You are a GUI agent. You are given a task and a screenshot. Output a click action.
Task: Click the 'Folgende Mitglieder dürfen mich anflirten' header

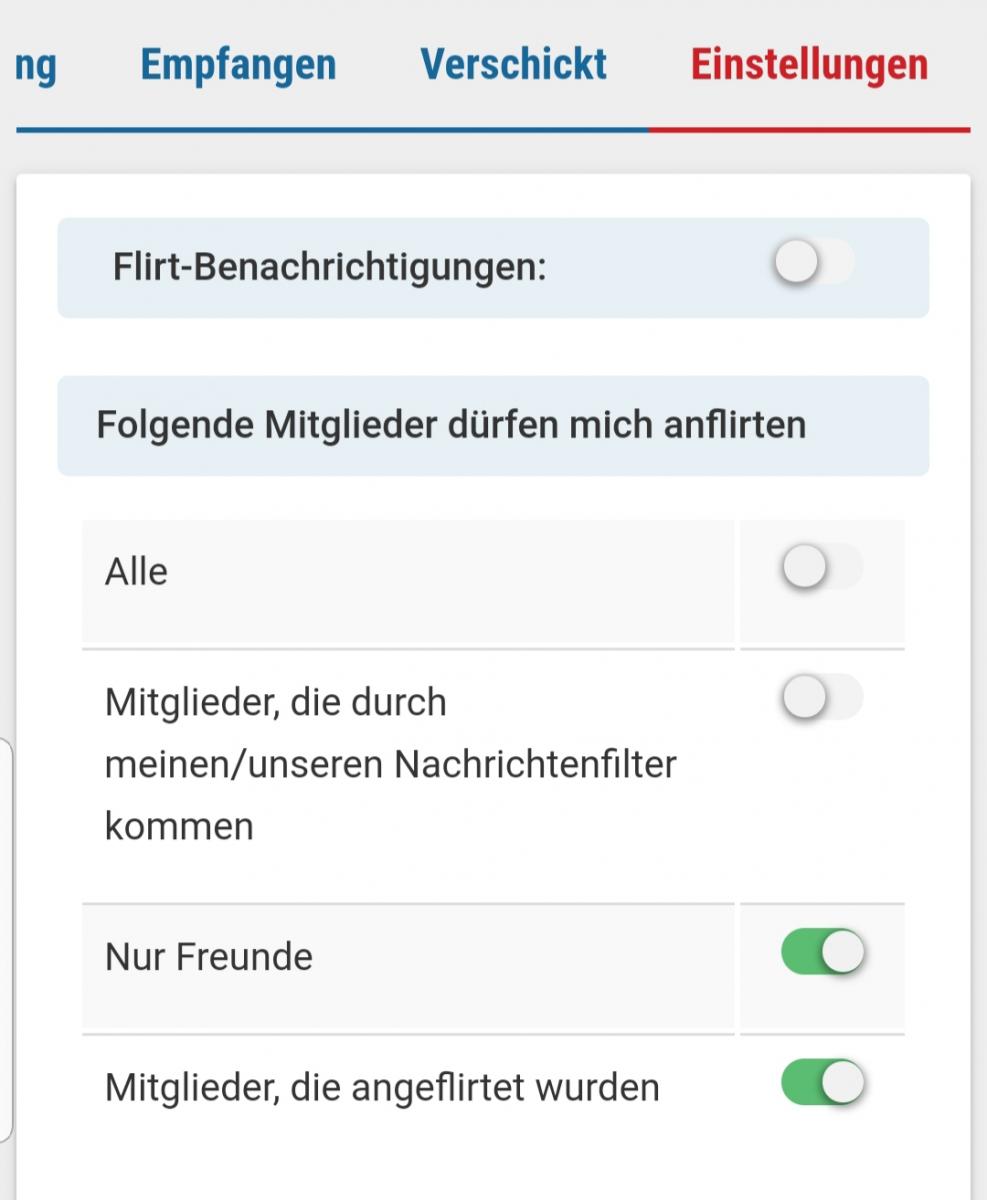click(451, 425)
